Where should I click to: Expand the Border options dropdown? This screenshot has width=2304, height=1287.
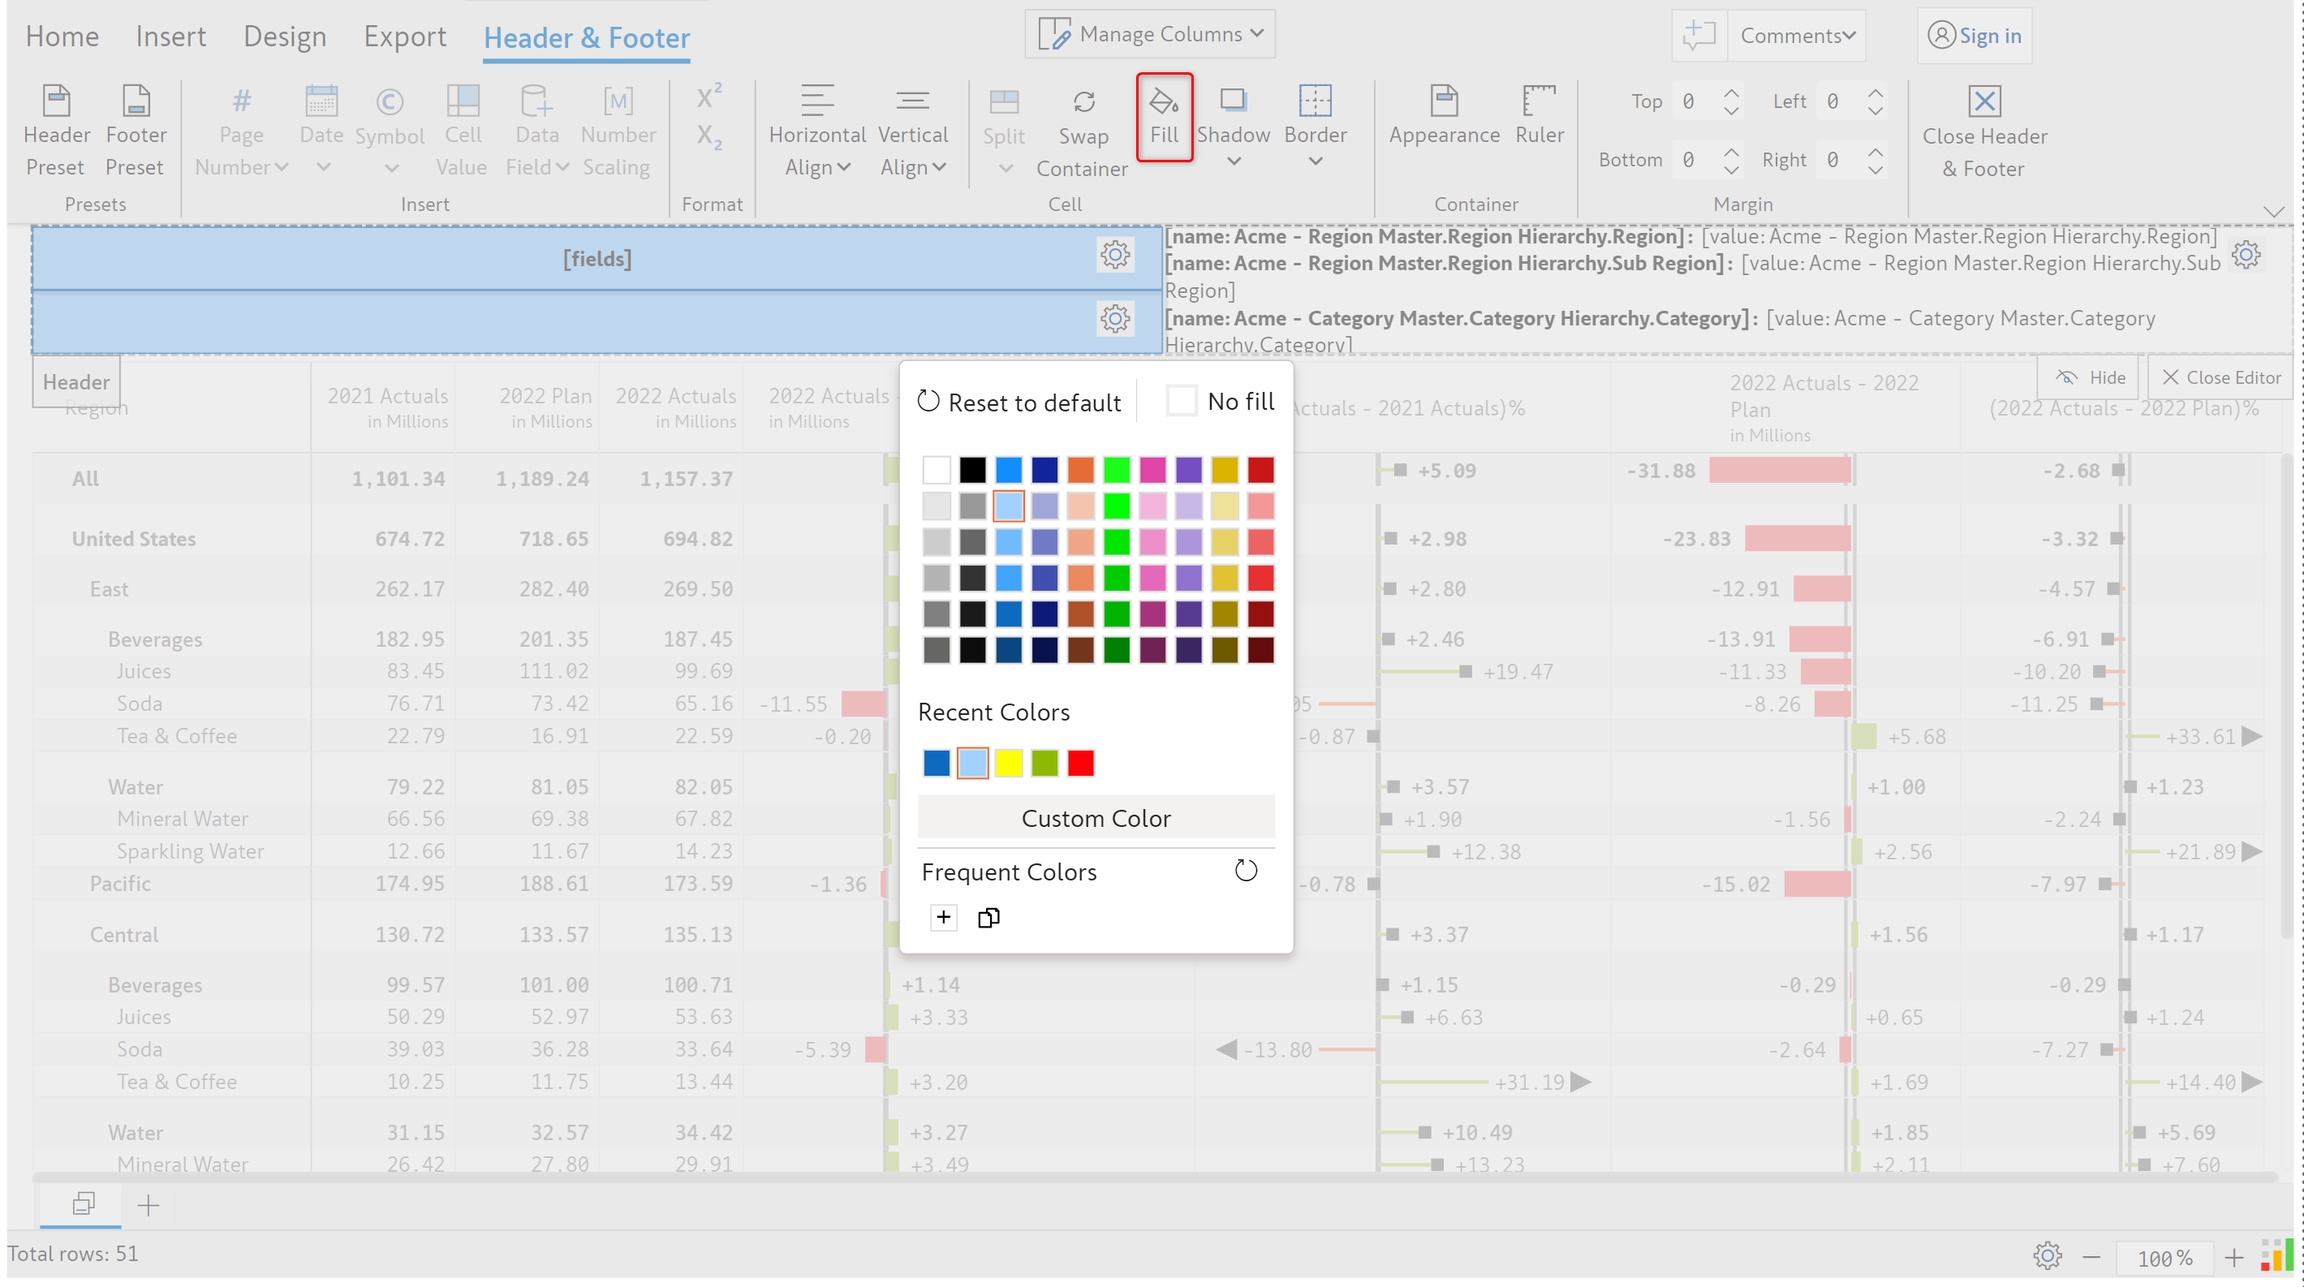point(1315,161)
